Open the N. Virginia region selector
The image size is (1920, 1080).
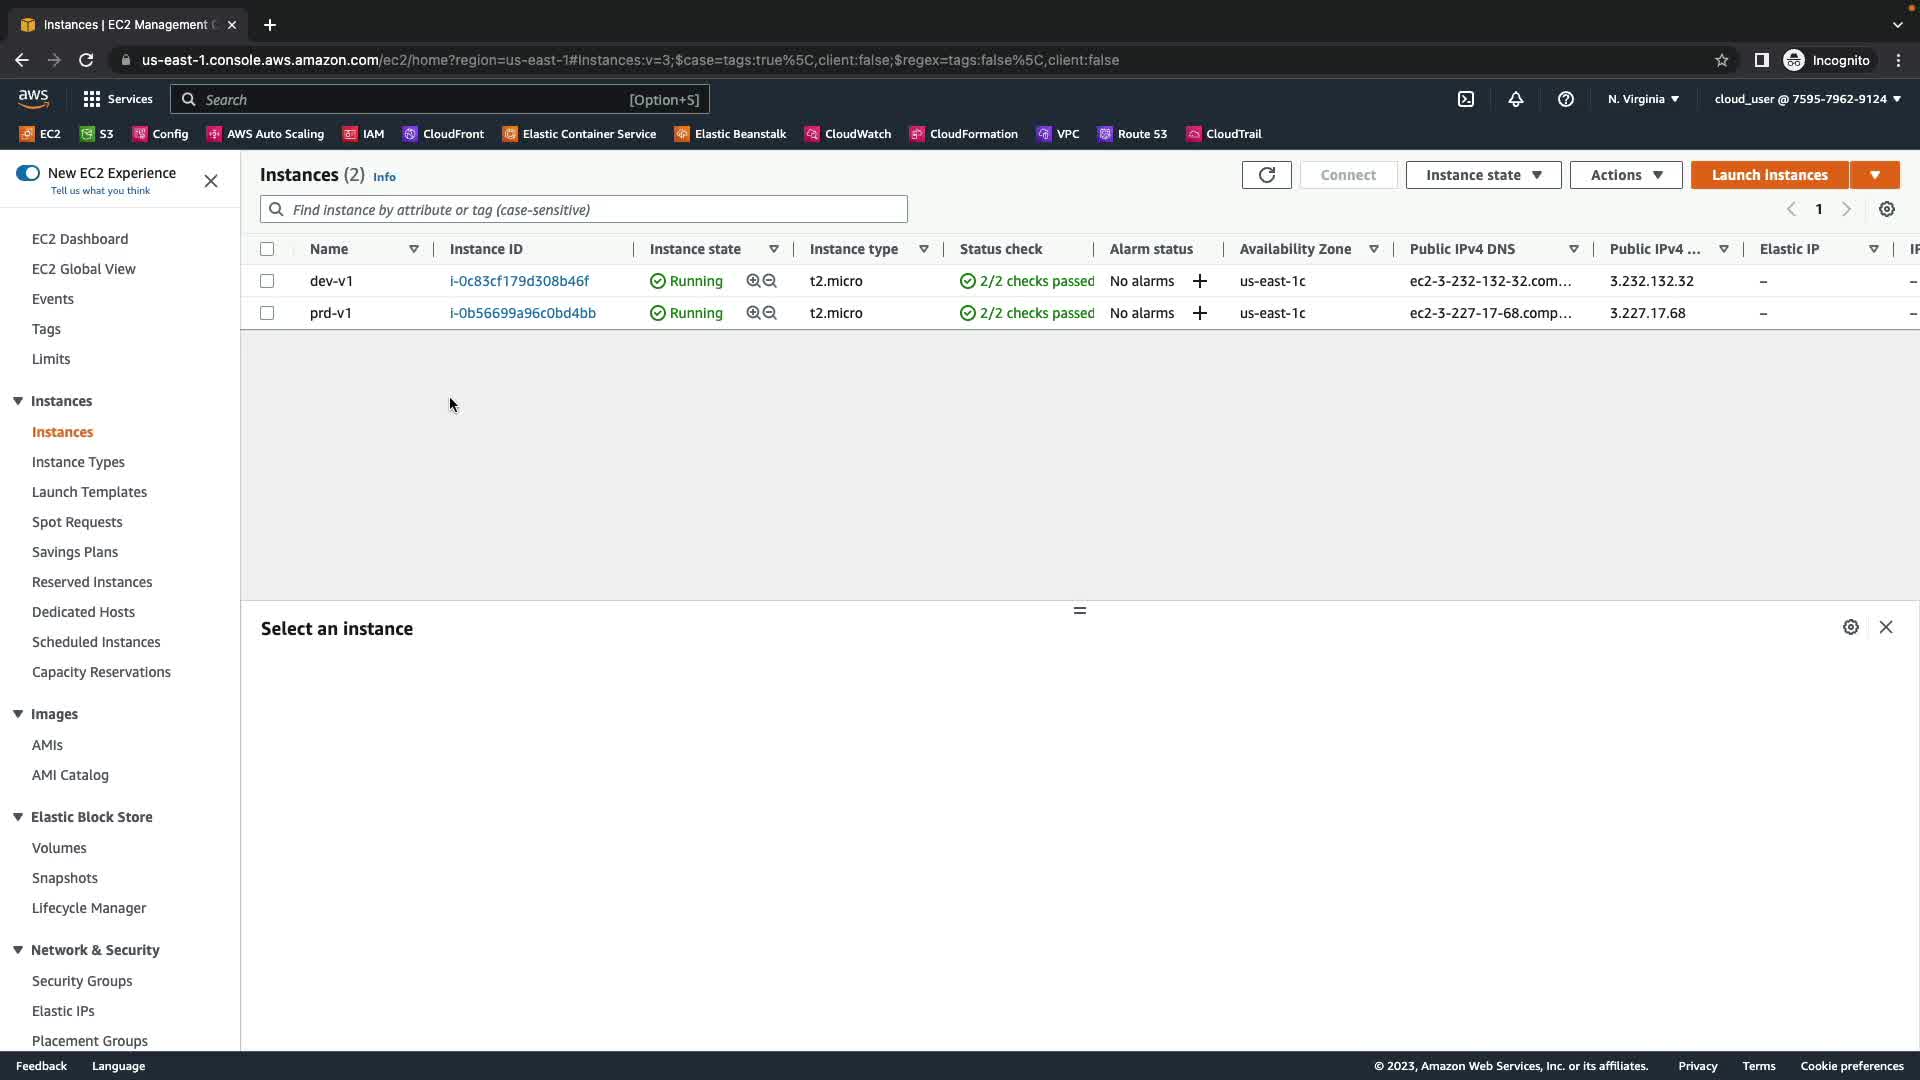click(1643, 99)
